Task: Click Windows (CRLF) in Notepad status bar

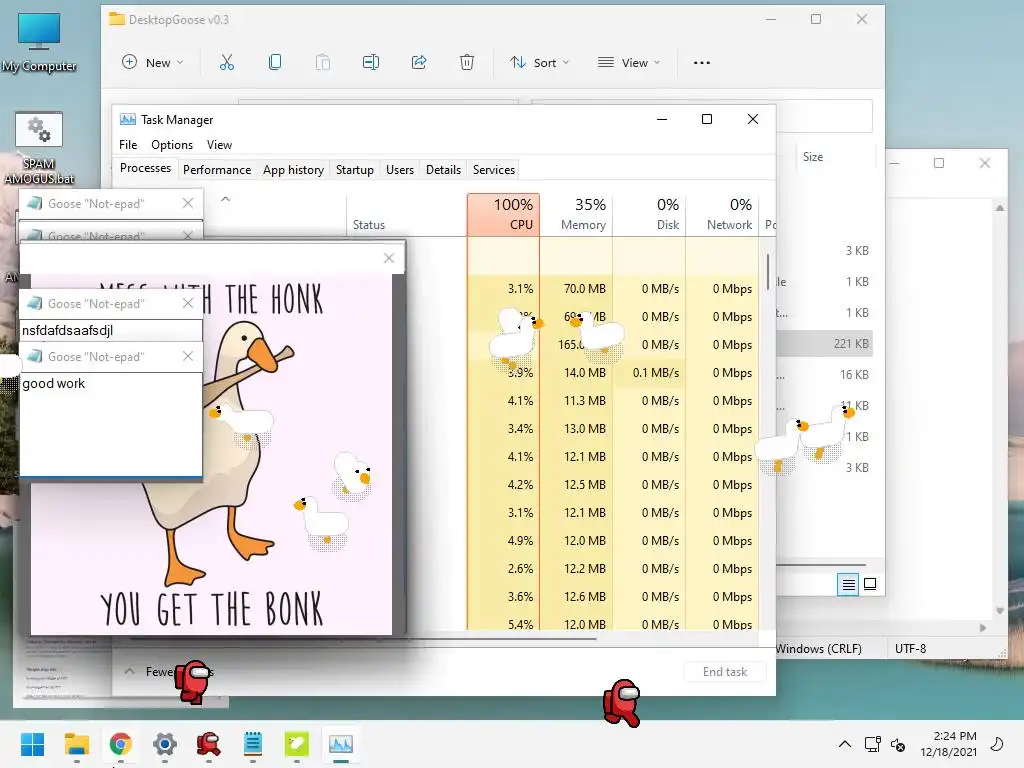Action: (819, 648)
